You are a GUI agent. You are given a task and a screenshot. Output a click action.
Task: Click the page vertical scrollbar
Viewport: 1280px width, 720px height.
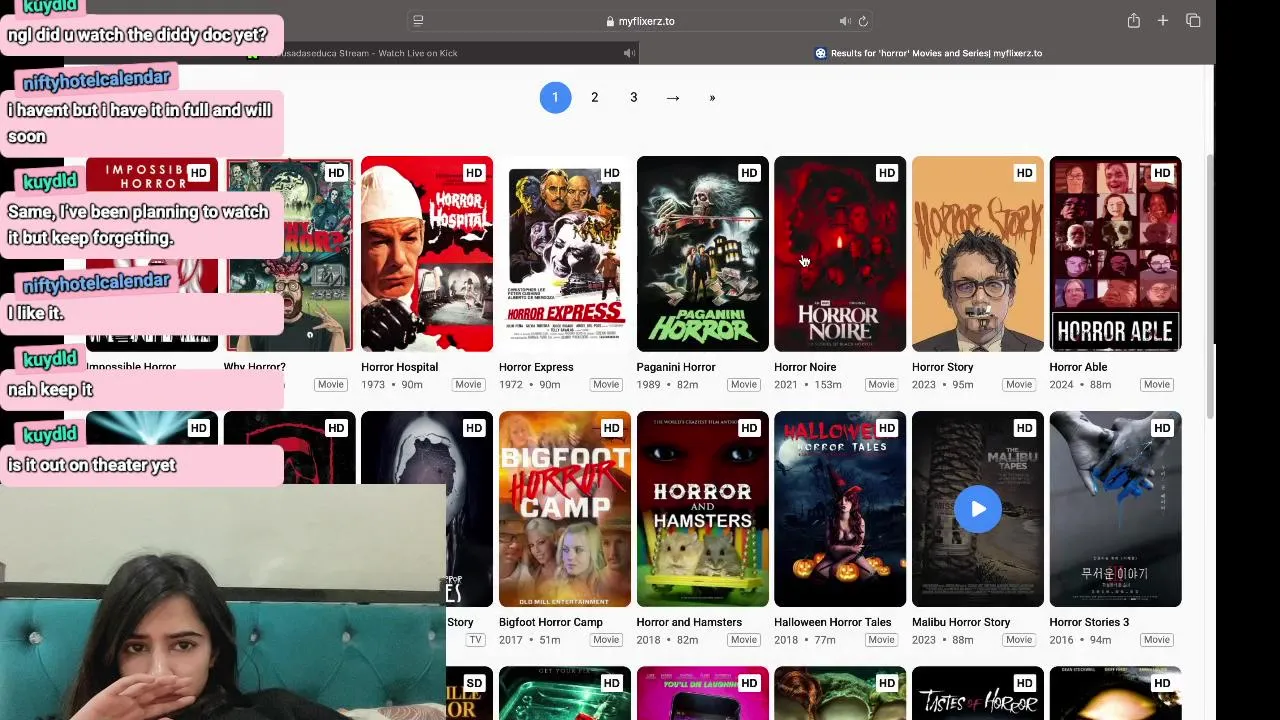tap(1210, 285)
